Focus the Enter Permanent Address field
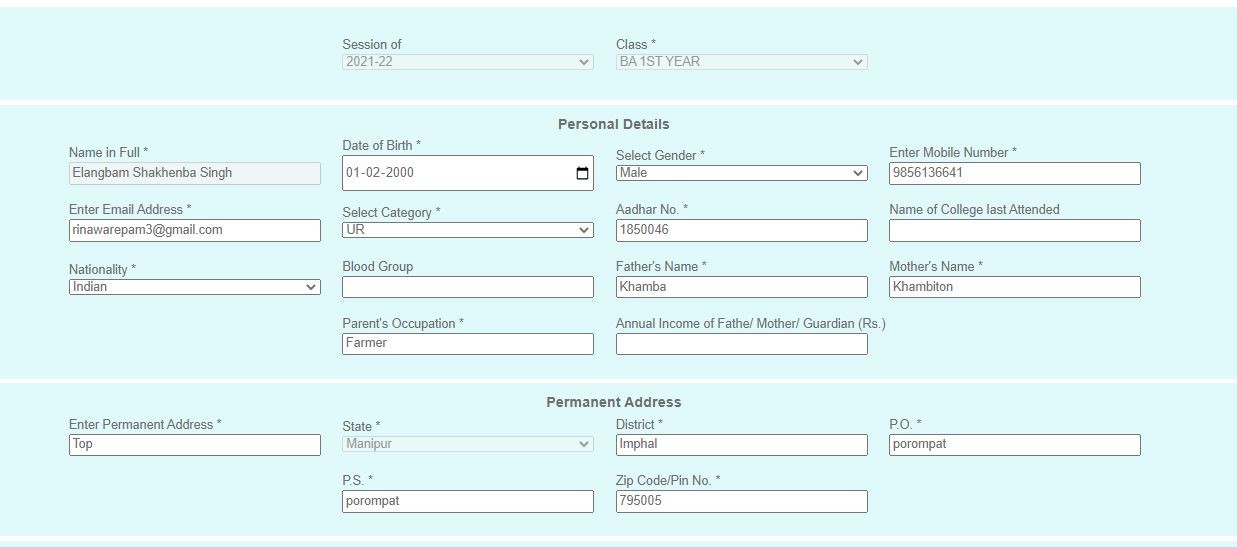1237x547 pixels. pyautogui.click(x=195, y=445)
